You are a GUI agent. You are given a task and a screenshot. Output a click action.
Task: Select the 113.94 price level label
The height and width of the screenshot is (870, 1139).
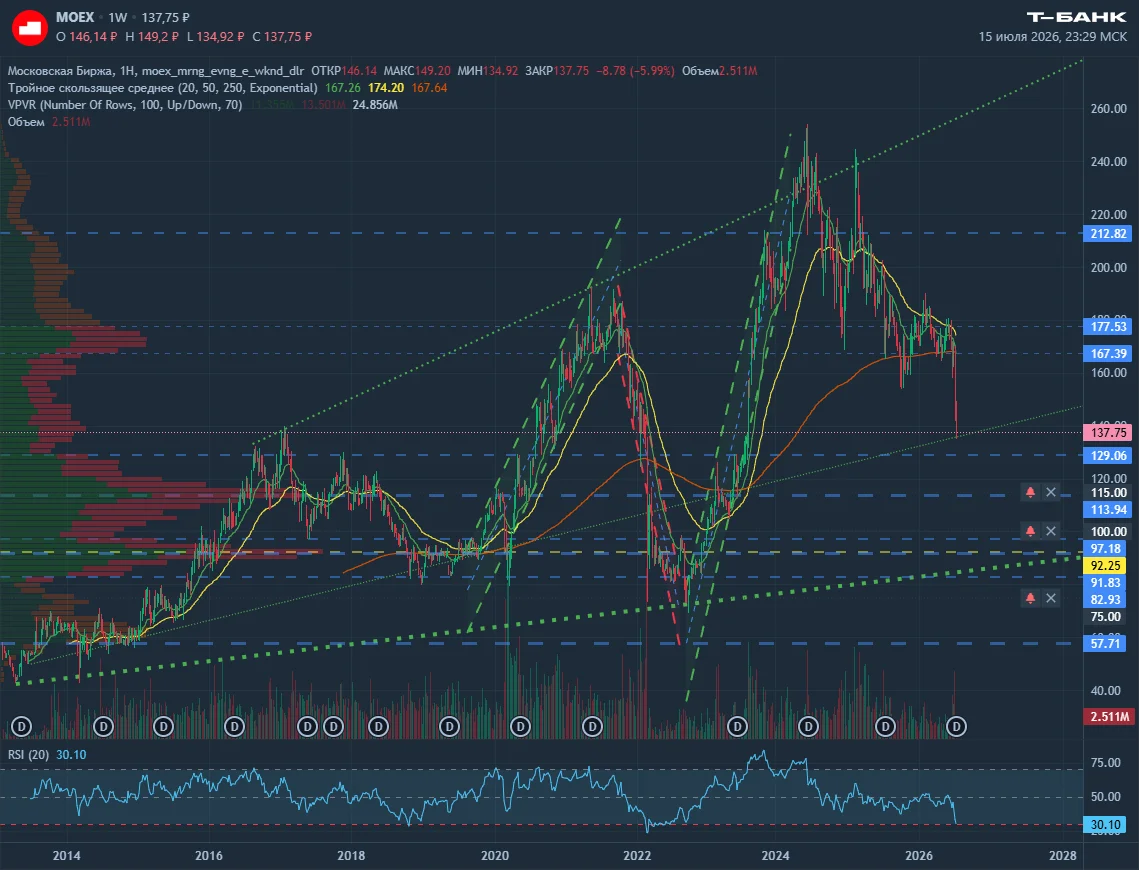click(x=1108, y=510)
